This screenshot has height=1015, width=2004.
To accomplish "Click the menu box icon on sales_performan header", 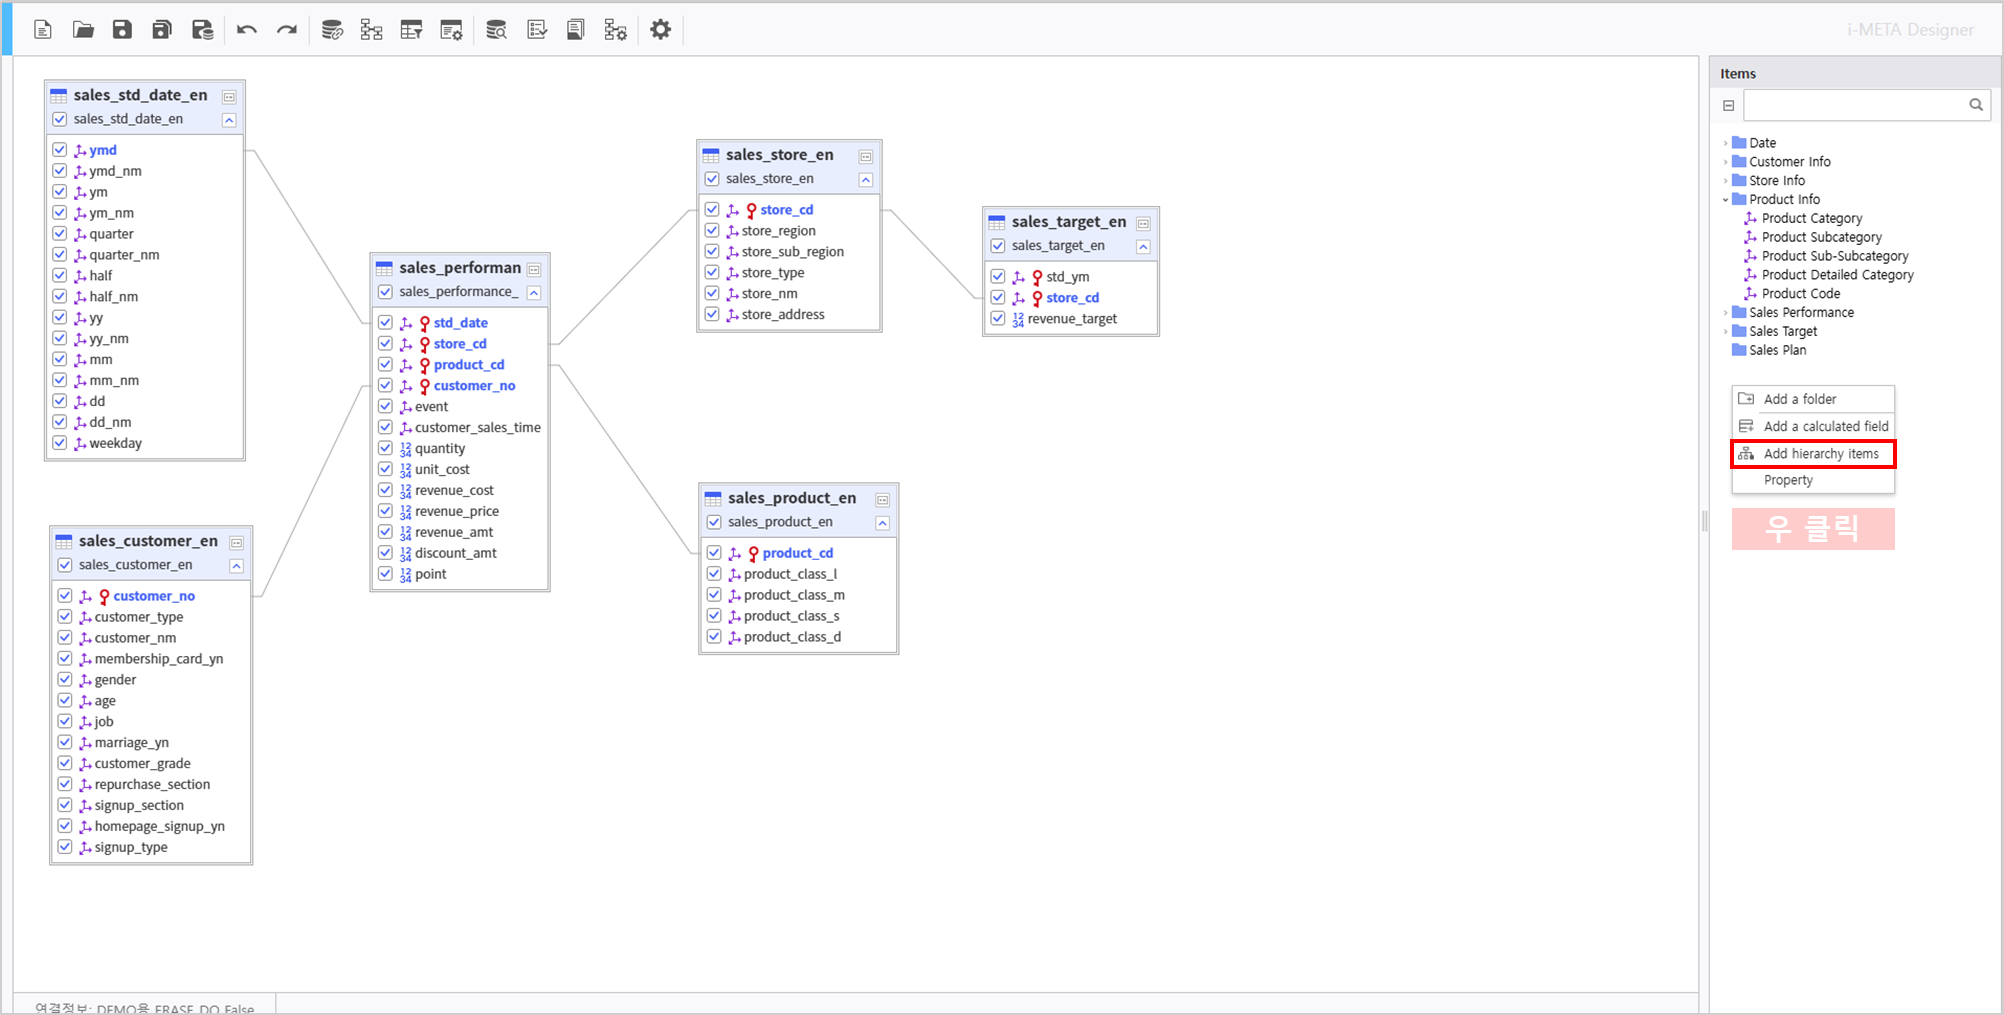I will (534, 270).
